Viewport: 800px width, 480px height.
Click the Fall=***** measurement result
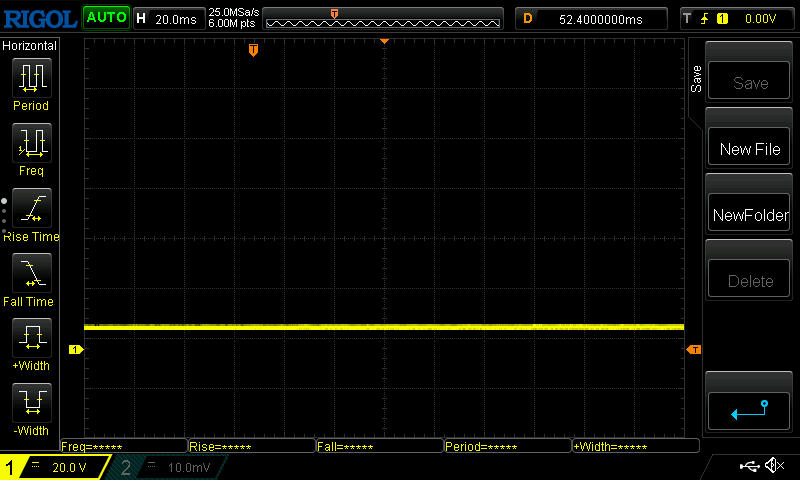click(x=380, y=446)
